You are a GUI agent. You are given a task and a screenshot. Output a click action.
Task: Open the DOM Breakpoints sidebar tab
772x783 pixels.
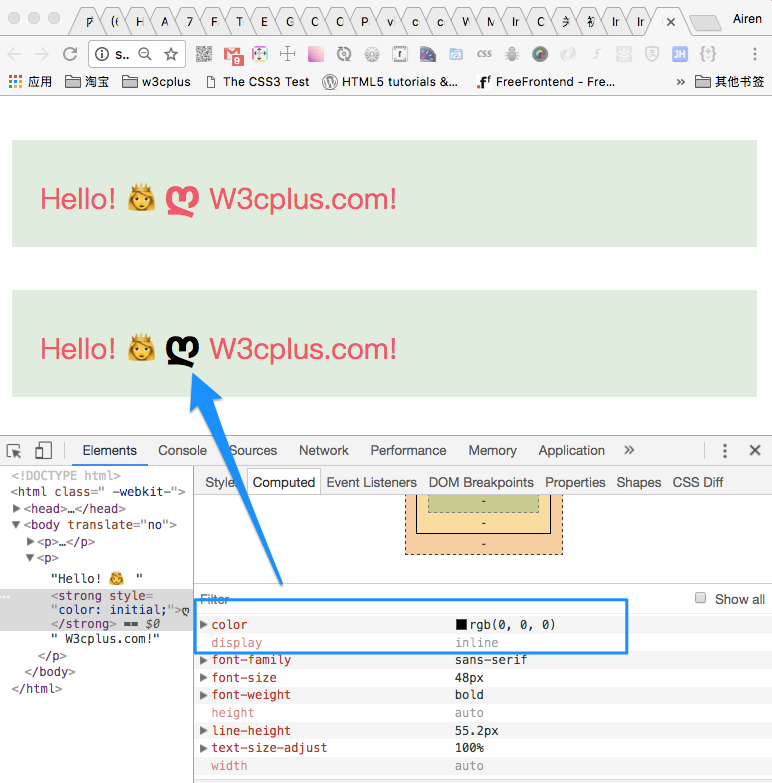click(481, 482)
